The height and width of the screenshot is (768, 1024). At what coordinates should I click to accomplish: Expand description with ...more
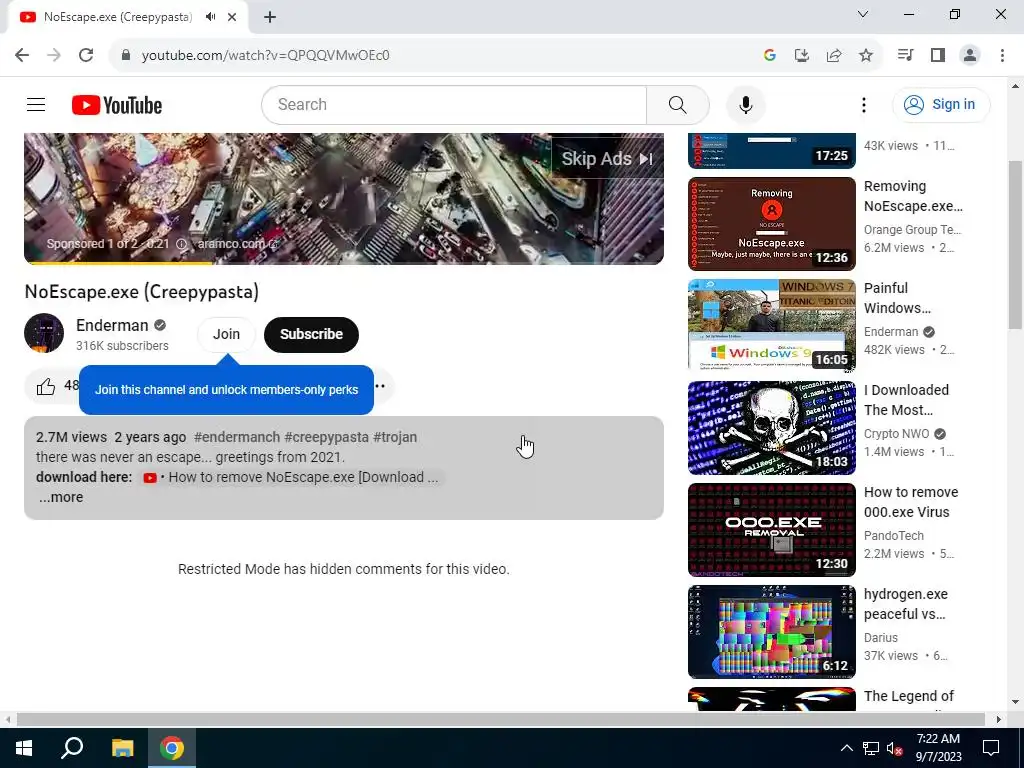[61, 497]
